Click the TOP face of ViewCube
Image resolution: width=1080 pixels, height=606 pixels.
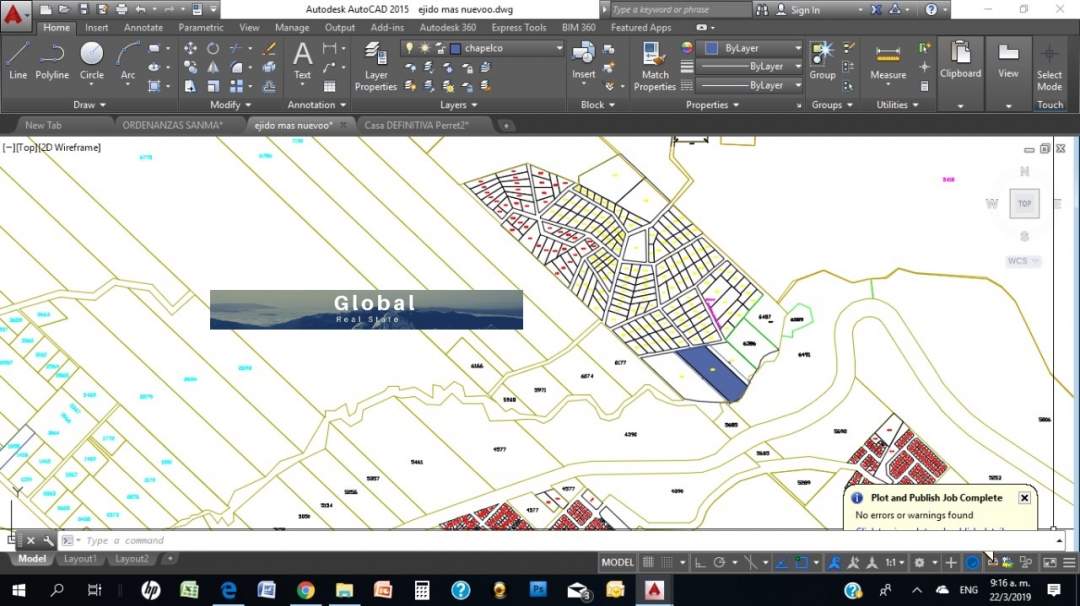pyautogui.click(x=1024, y=204)
